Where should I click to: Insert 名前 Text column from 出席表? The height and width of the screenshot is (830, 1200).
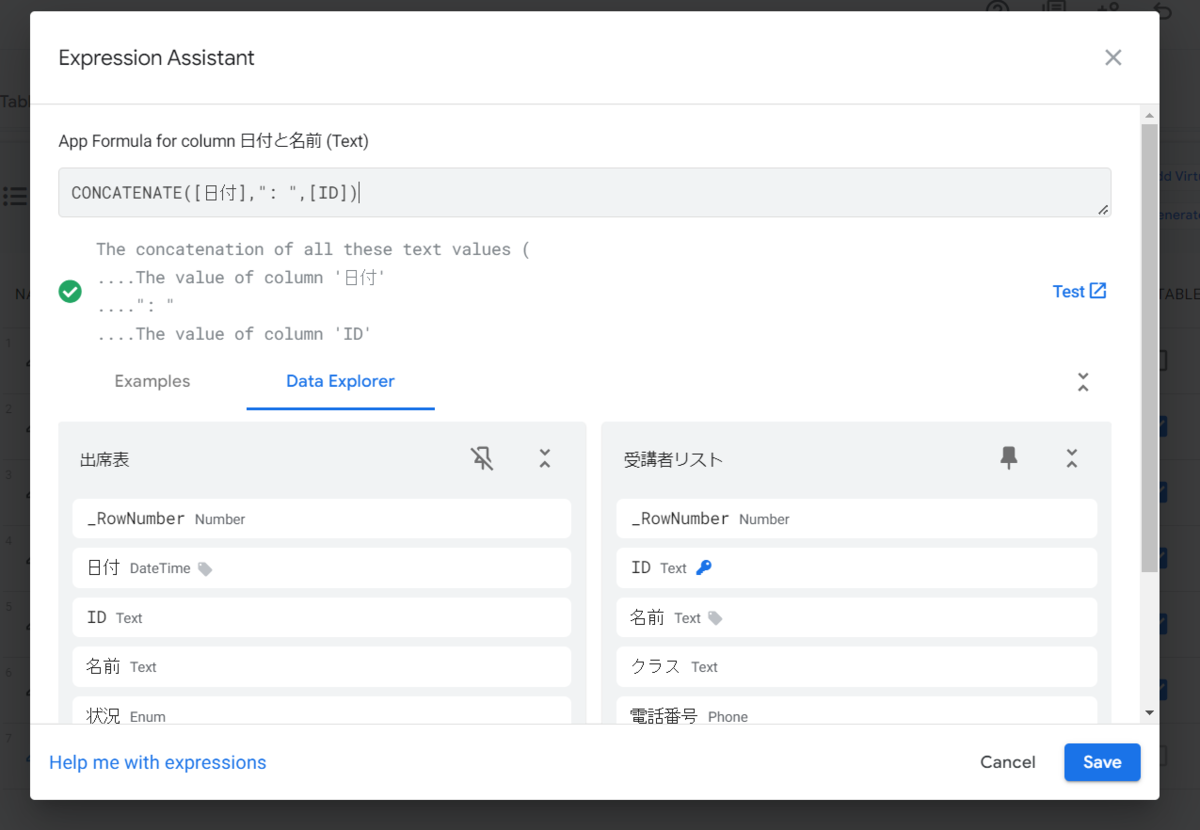pyautogui.click(x=322, y=667)
